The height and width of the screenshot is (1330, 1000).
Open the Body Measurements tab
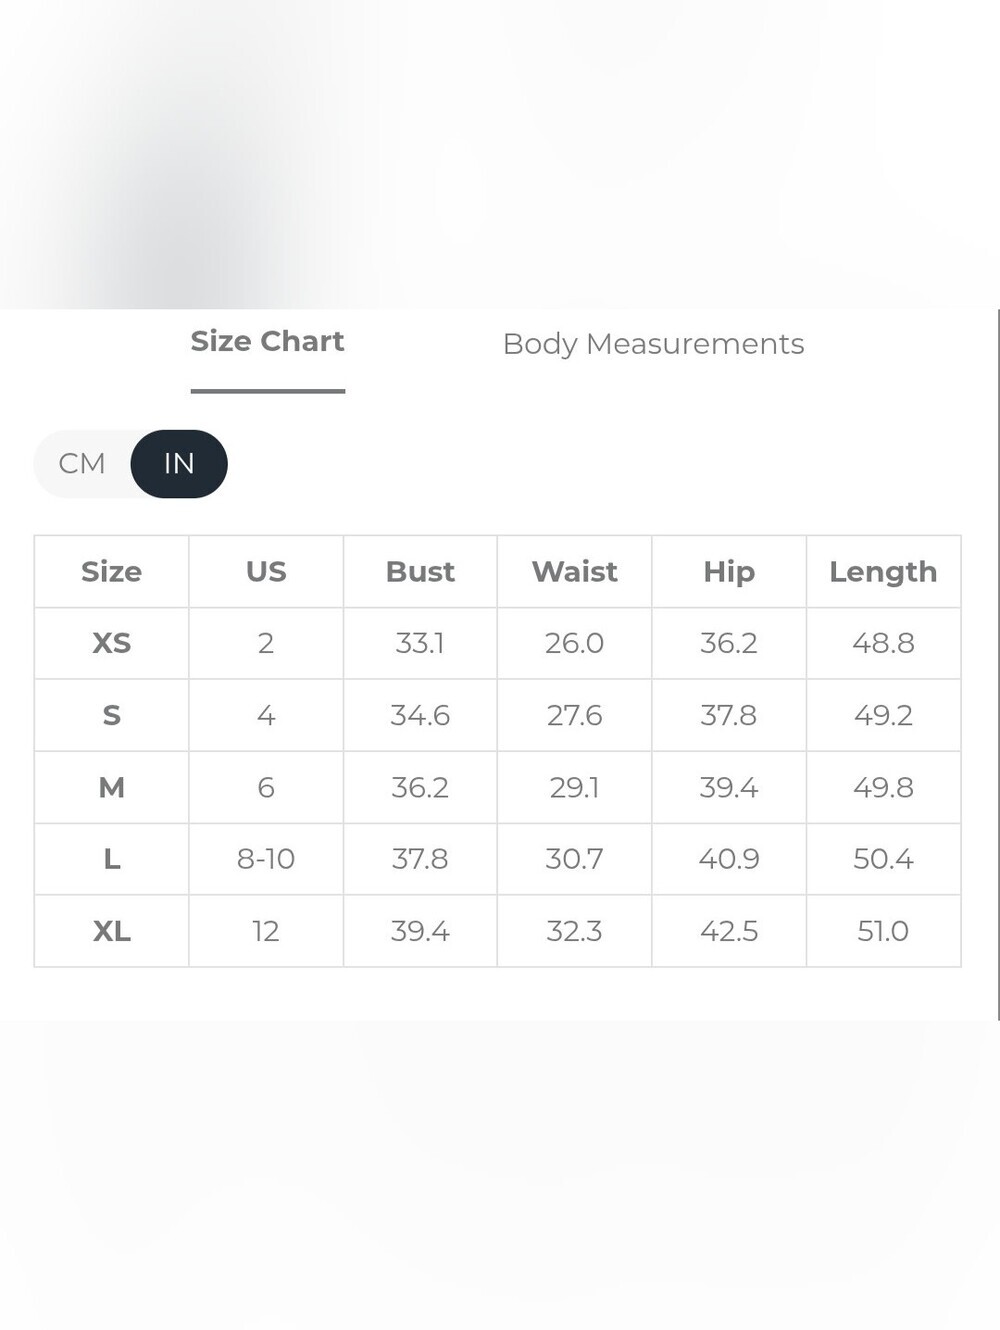point(653,344)
